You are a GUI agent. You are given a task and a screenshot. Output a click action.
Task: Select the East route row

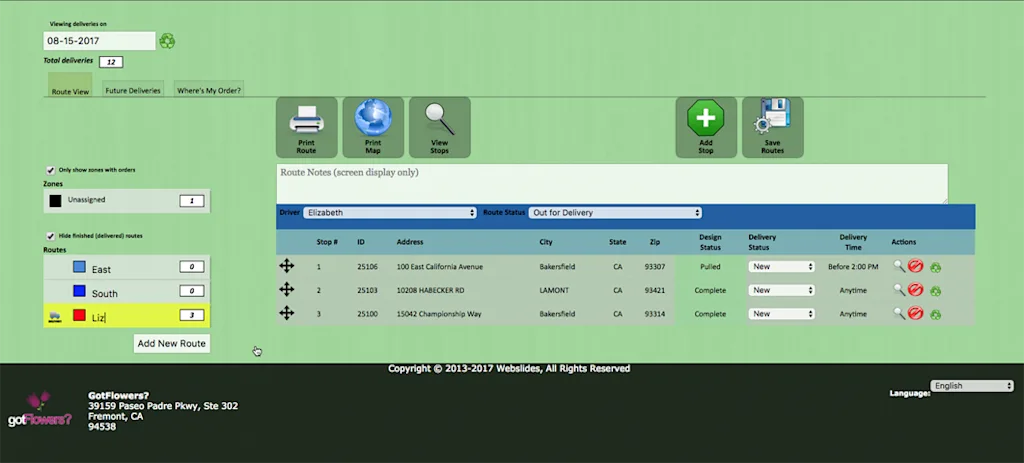pos(127,268)
